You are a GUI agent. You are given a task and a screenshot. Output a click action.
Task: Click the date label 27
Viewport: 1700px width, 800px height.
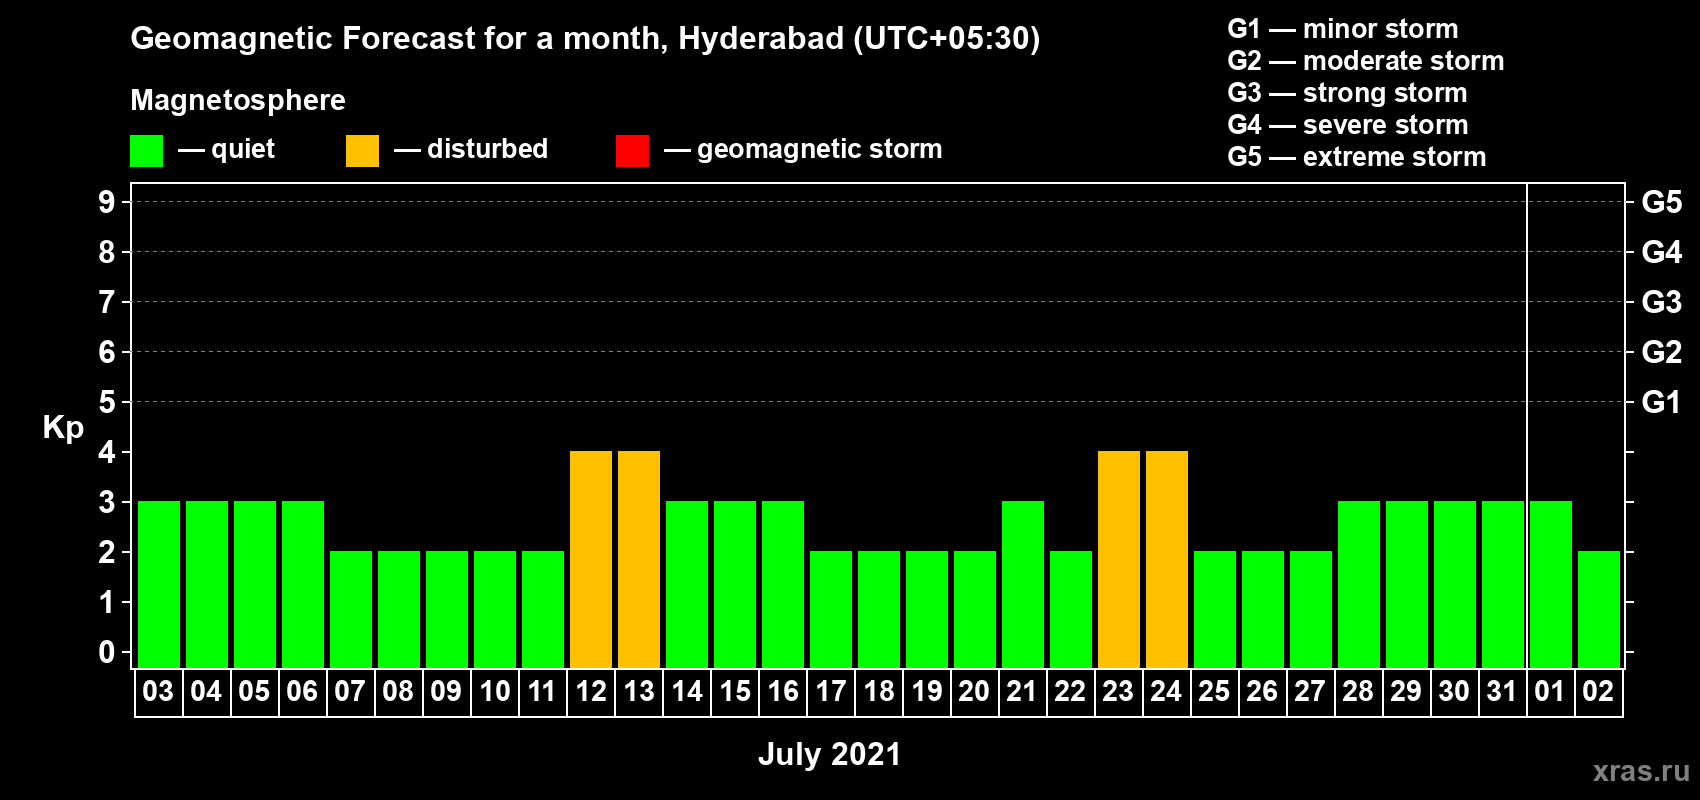tap(1310, 691)
